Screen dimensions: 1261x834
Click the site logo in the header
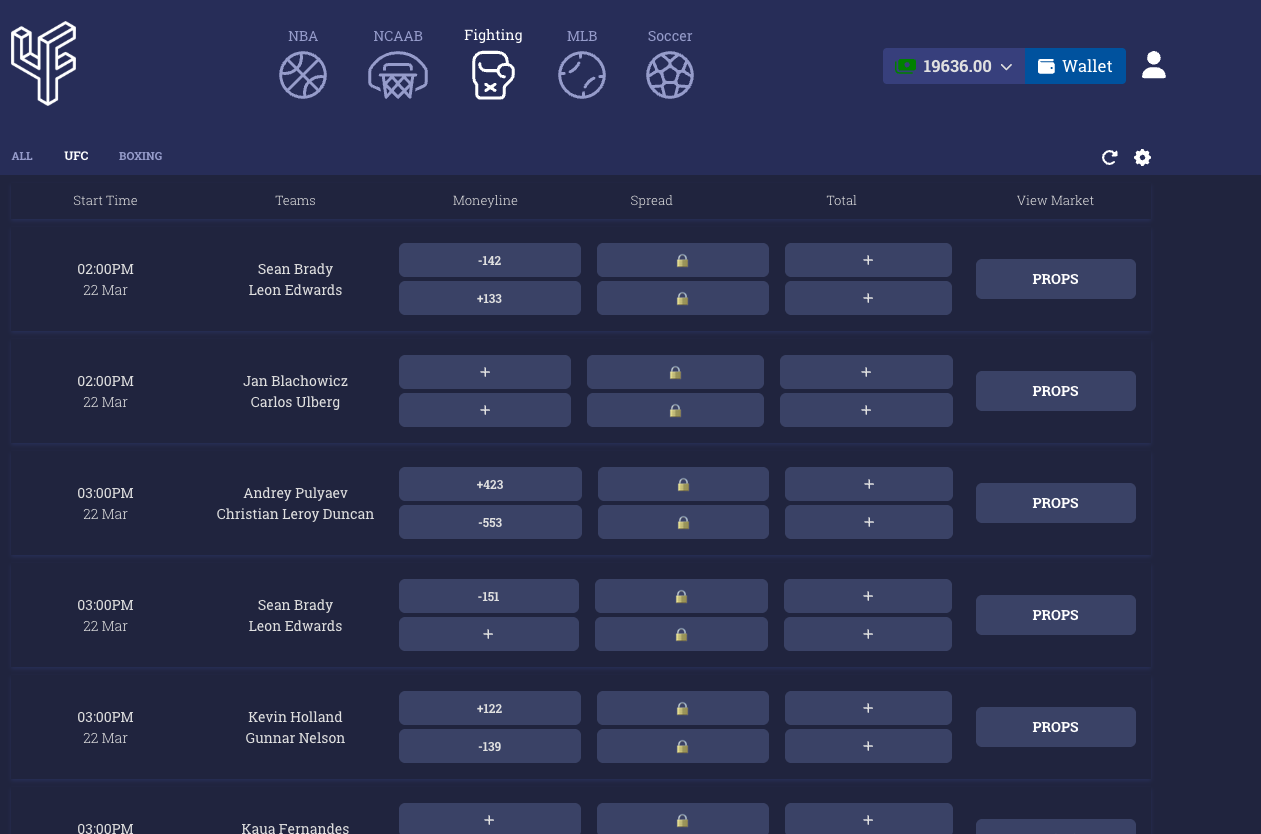click(43, 63)
